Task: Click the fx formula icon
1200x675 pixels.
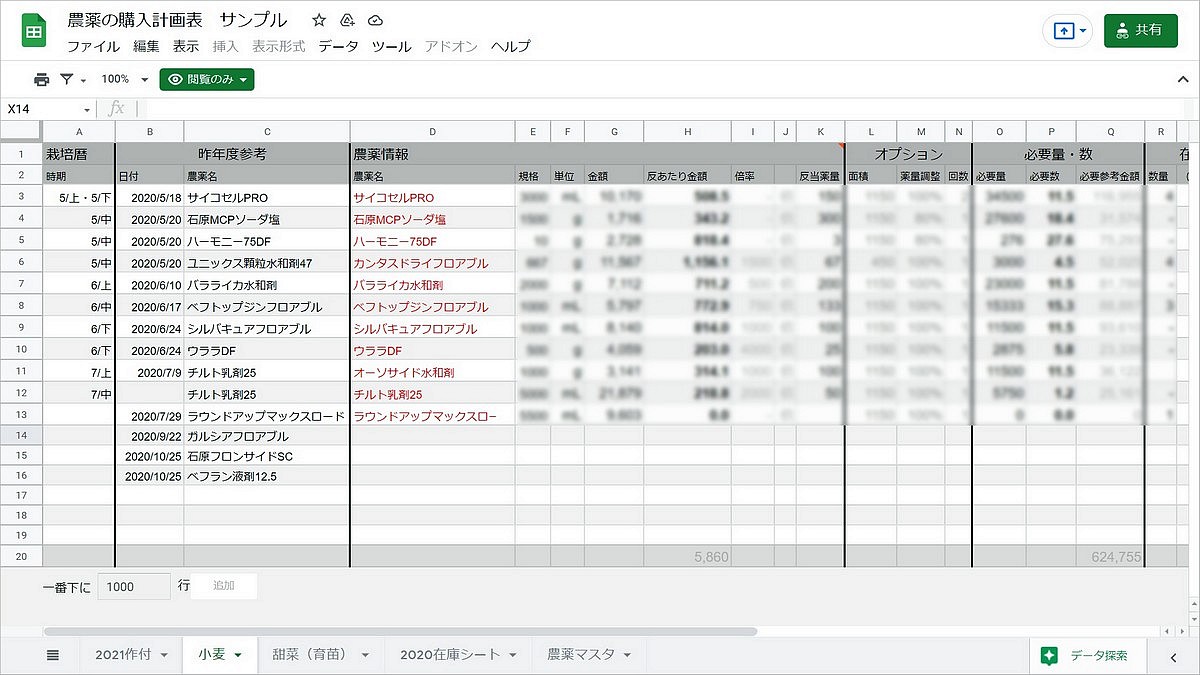Action: tap(116, 108)
